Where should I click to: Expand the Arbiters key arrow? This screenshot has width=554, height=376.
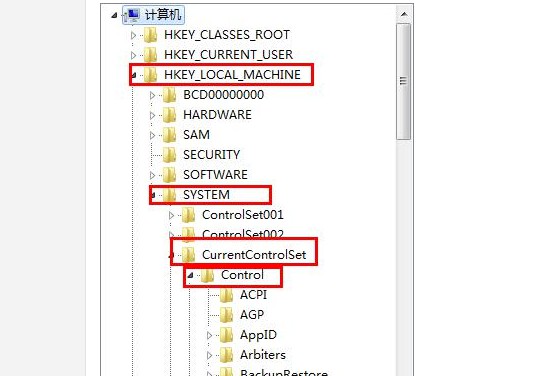(210, 356)
